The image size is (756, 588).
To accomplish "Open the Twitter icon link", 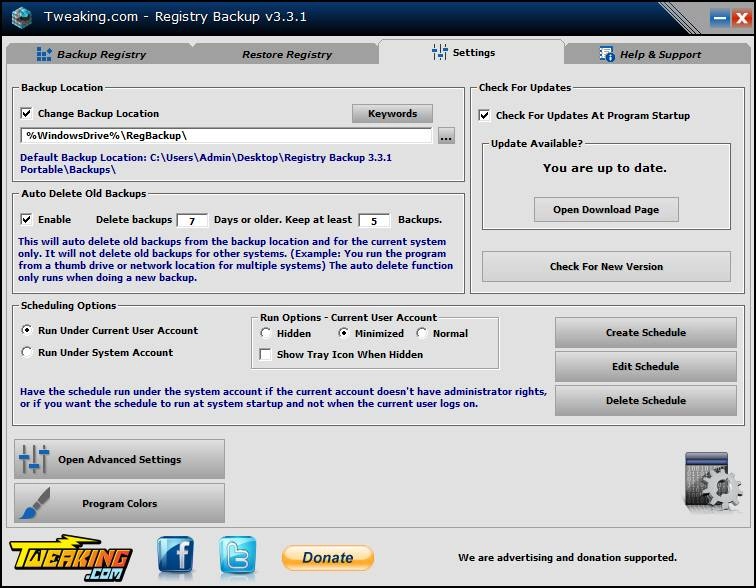I will [237, 555].
